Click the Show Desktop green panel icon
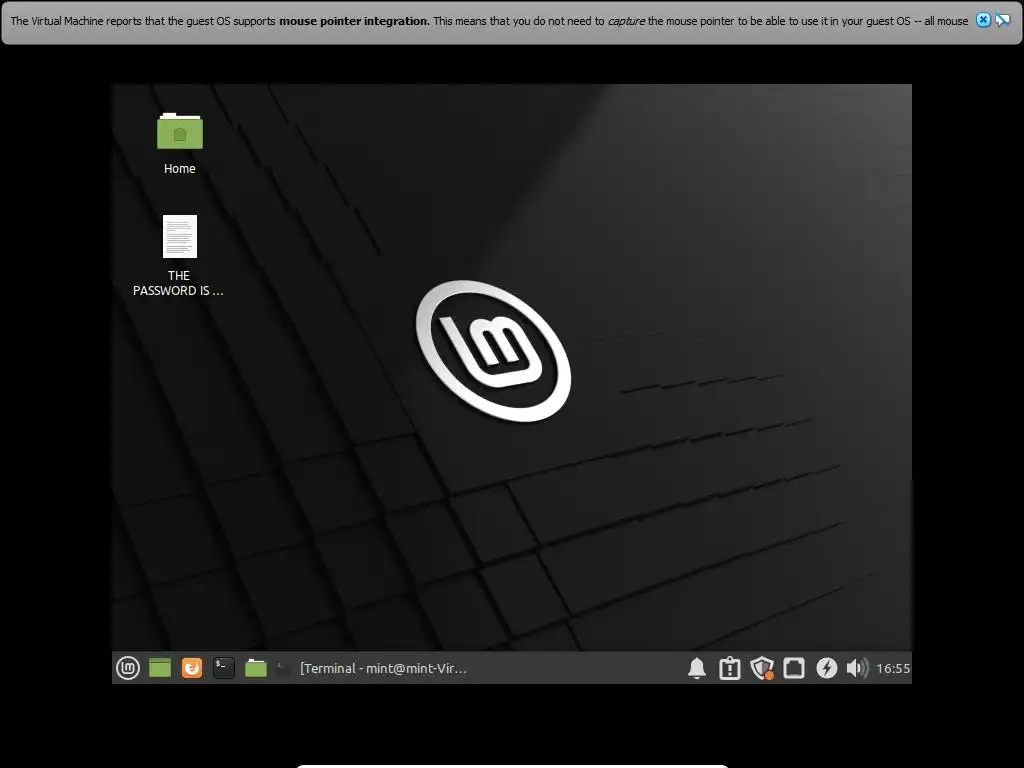Viewport: 1024px width, 768px height. coord(160,667)
